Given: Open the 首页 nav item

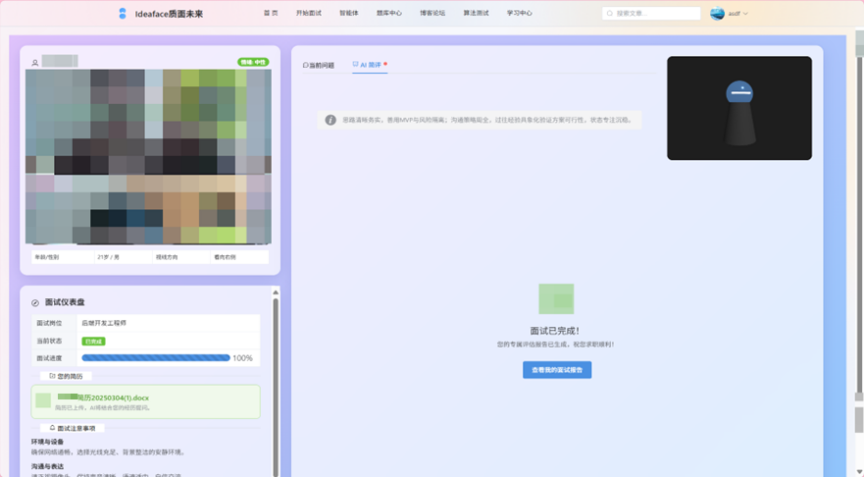Looking at the screenshot, I should tap(270, 14).
